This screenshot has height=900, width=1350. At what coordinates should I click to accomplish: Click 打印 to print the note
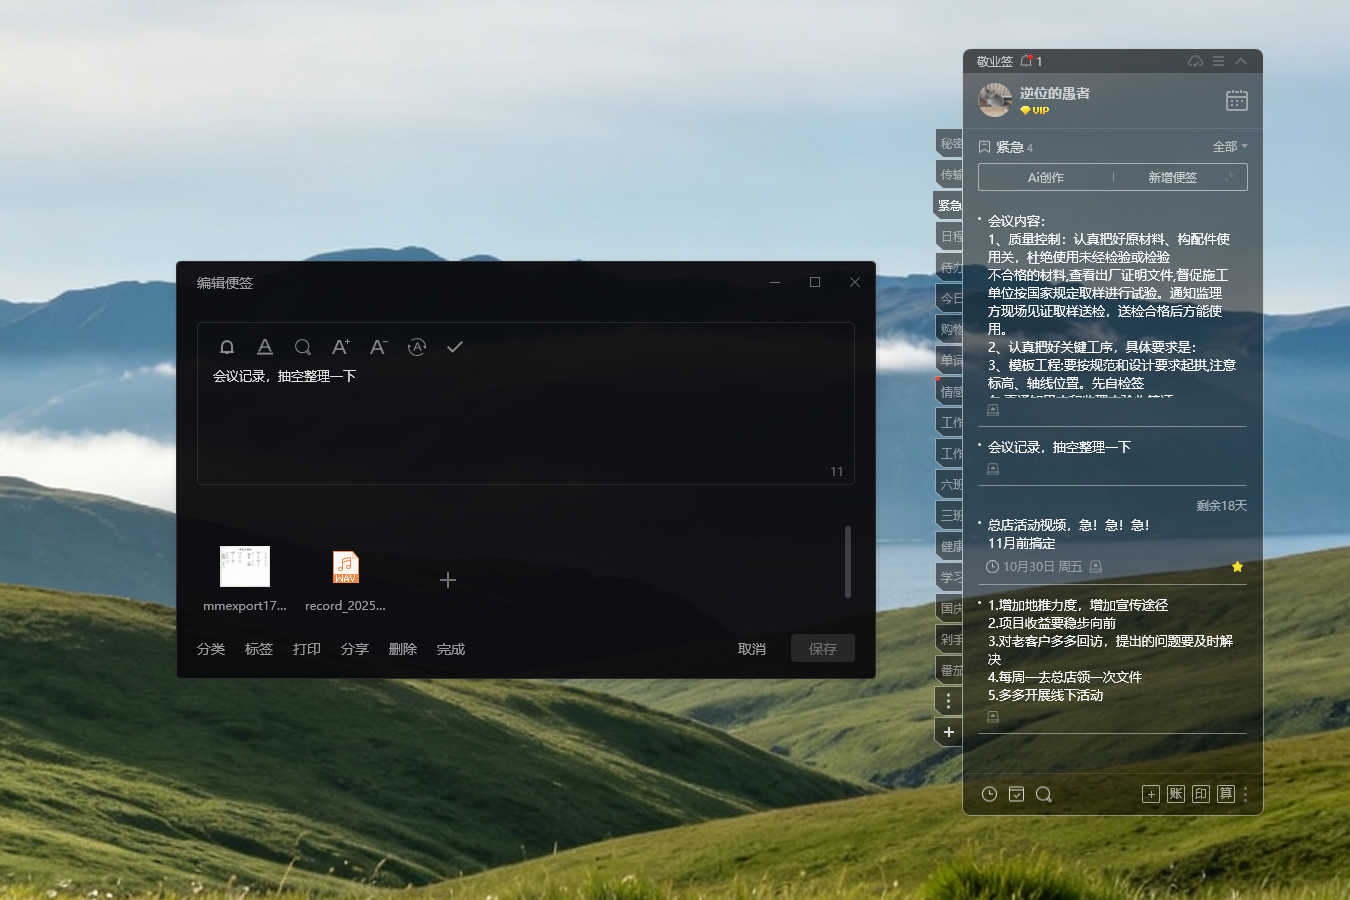coord(307,649)
